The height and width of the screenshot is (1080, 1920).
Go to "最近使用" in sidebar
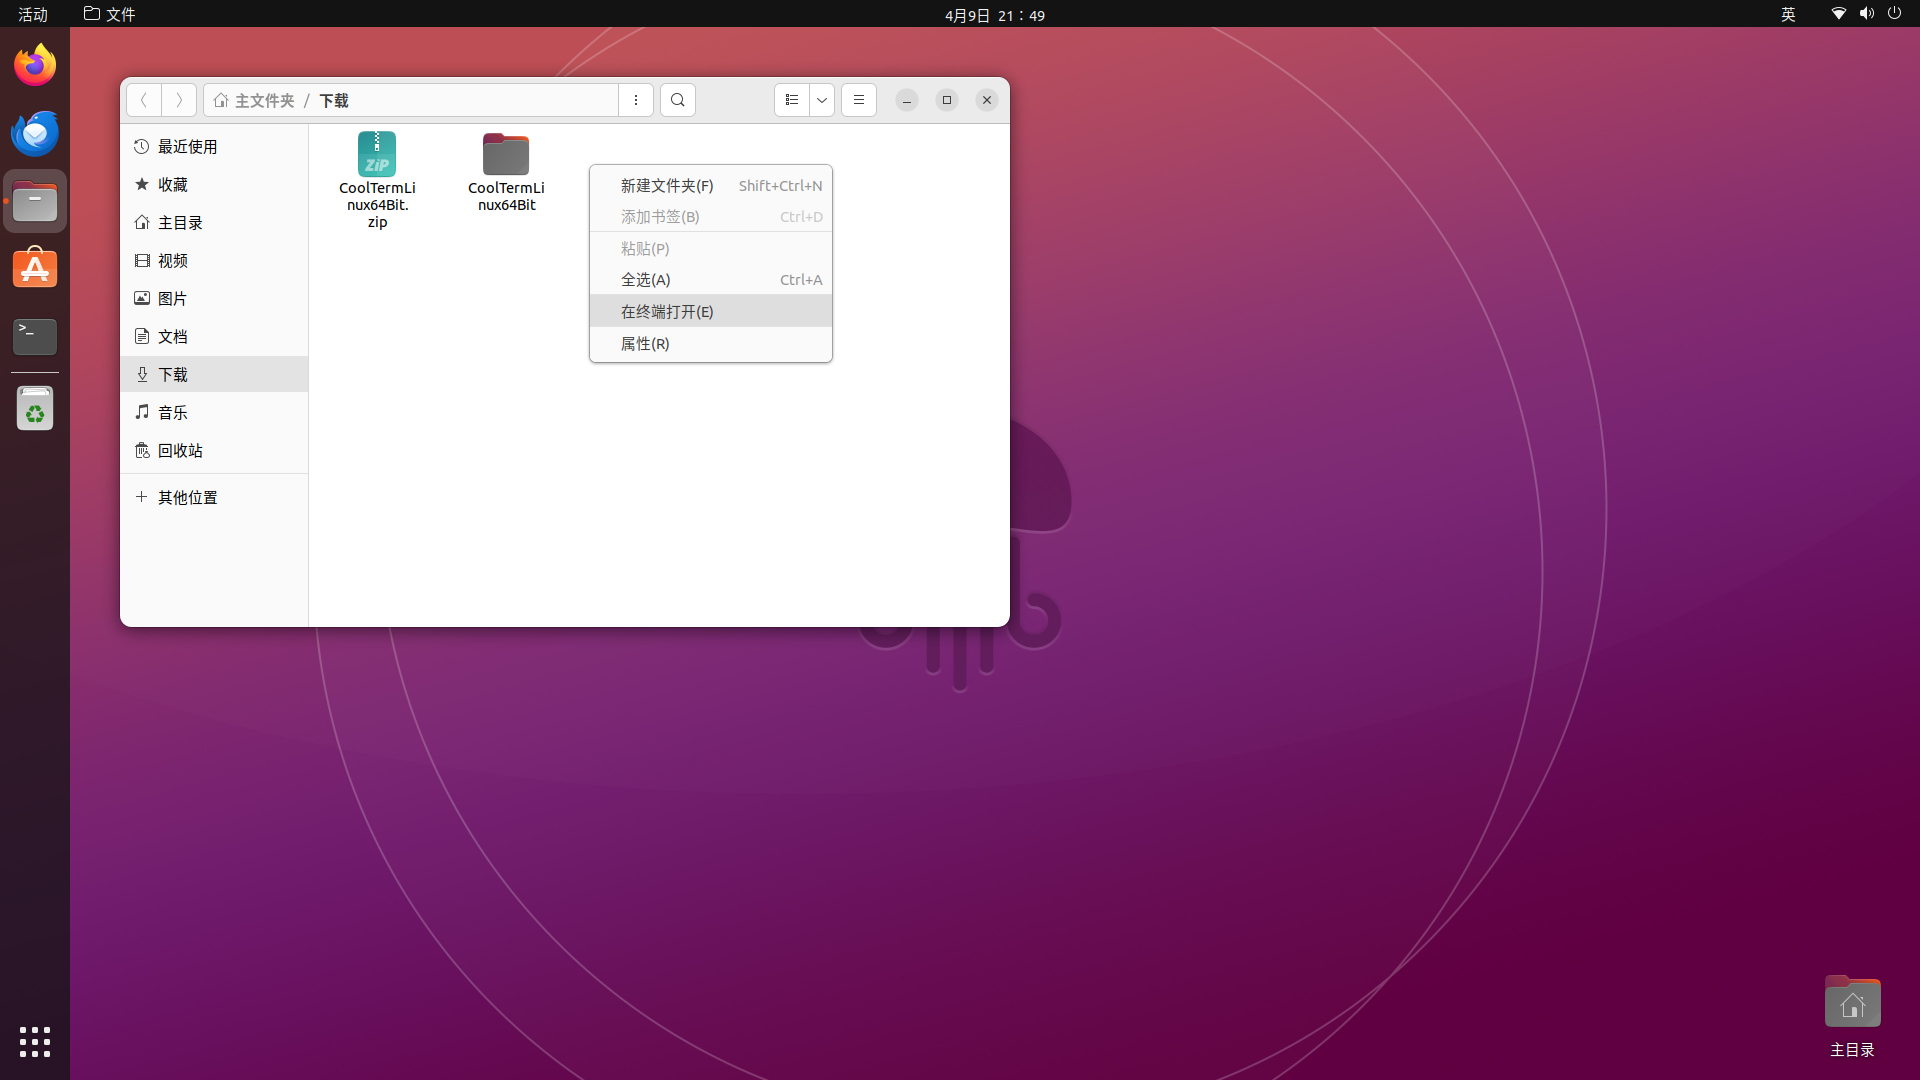(x=187, y=146)
